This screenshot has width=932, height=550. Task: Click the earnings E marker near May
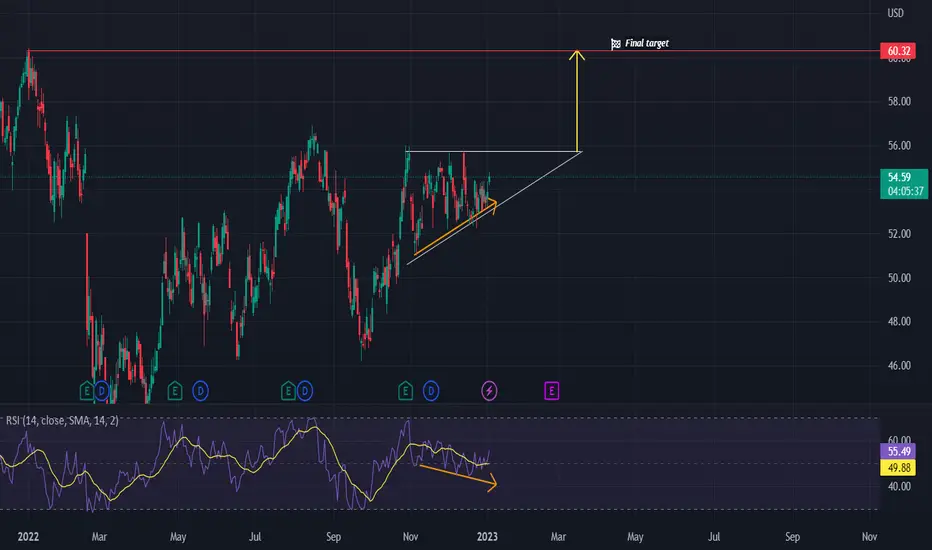[x=175, y=391]
